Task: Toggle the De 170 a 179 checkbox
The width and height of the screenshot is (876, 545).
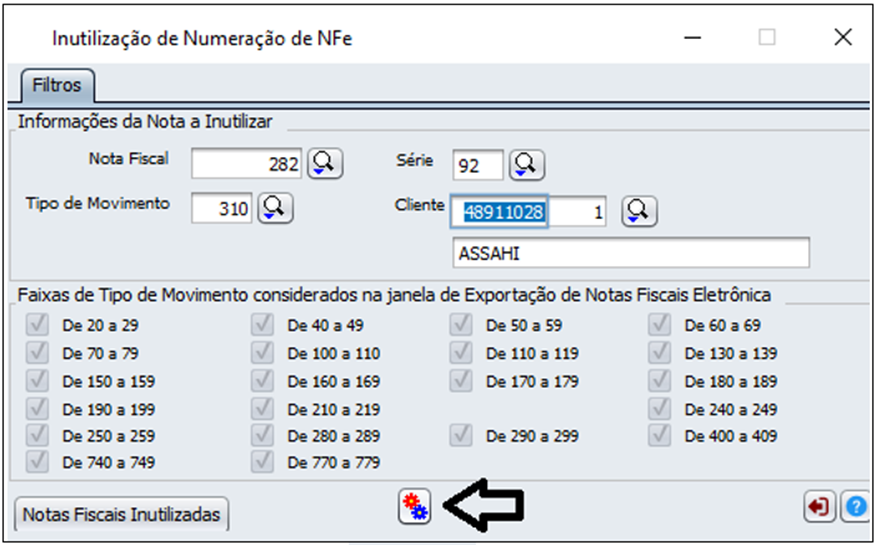Action: pyautogui.click(x=460, y=381)
